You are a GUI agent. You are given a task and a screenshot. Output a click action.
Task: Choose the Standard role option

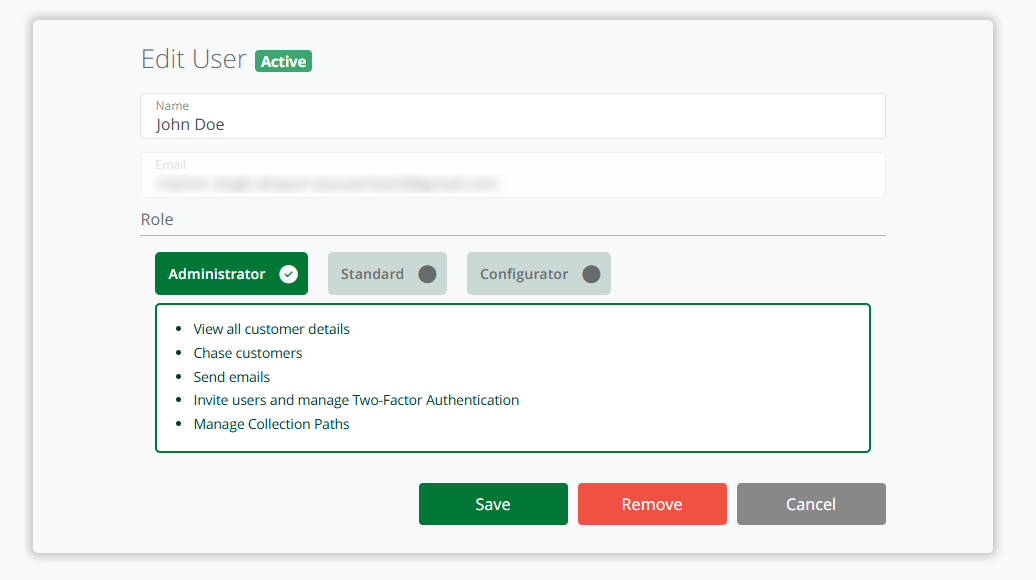coord(372,274)
